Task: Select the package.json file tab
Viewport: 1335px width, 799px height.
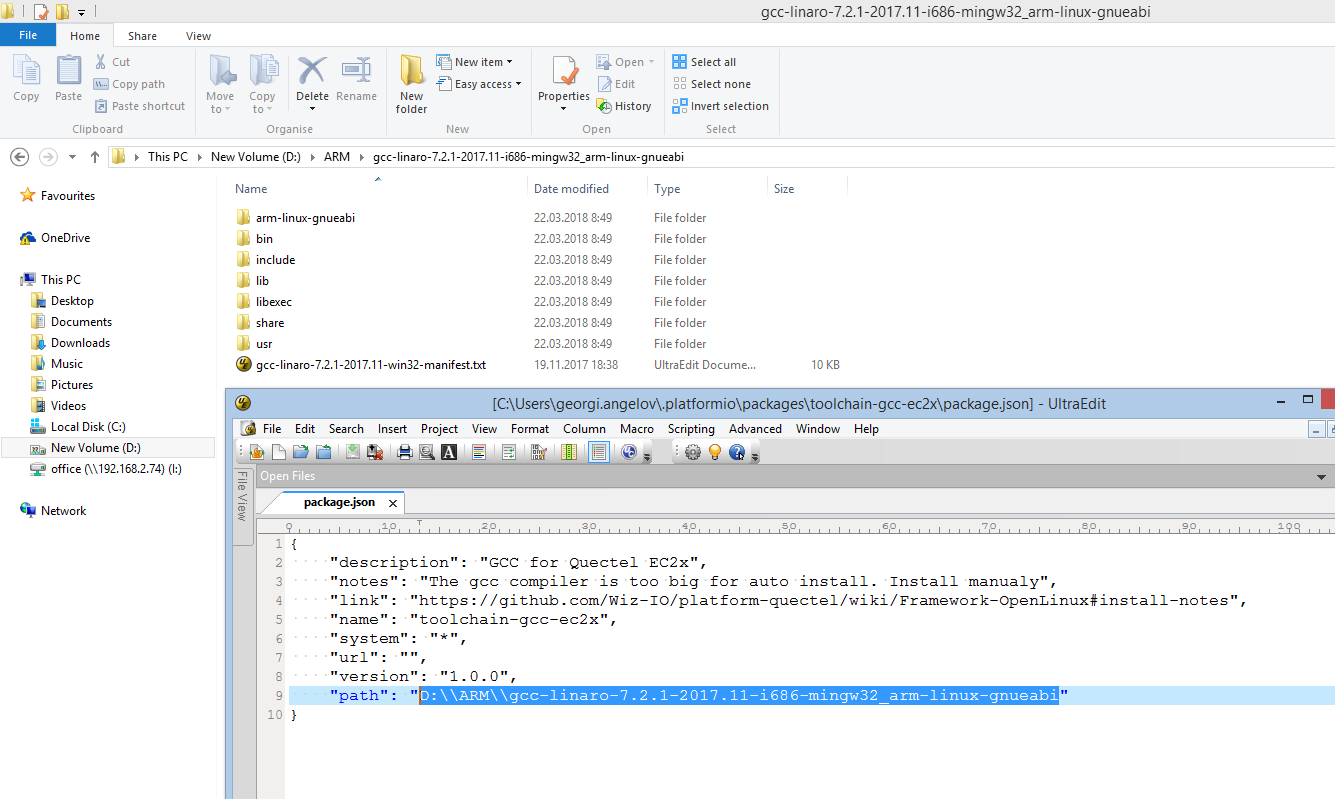Action: [x=340, y=502]
